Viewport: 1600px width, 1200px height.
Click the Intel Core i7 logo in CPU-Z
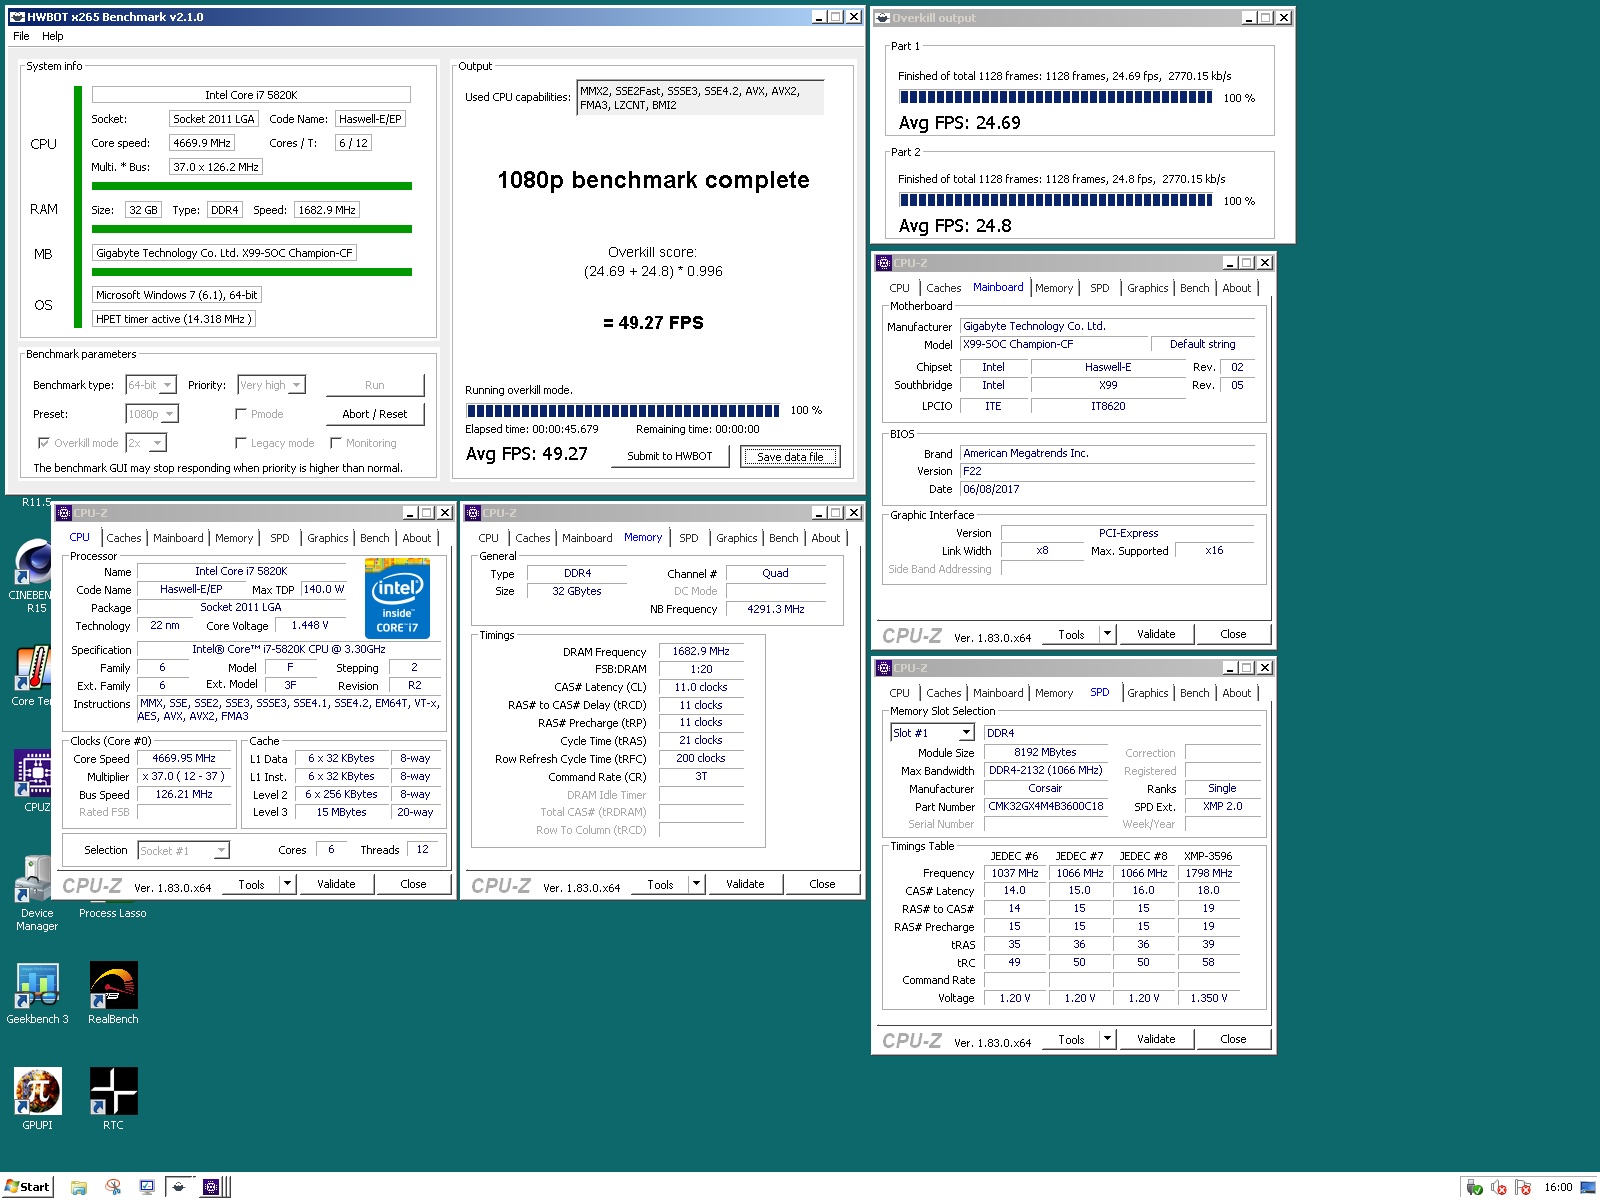pos(398,600)
